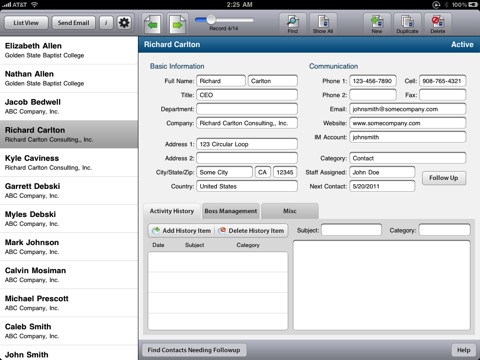This screenshot has height=360, width=480.
Task: Edit the Cell number field
Action: click(442, 81)
